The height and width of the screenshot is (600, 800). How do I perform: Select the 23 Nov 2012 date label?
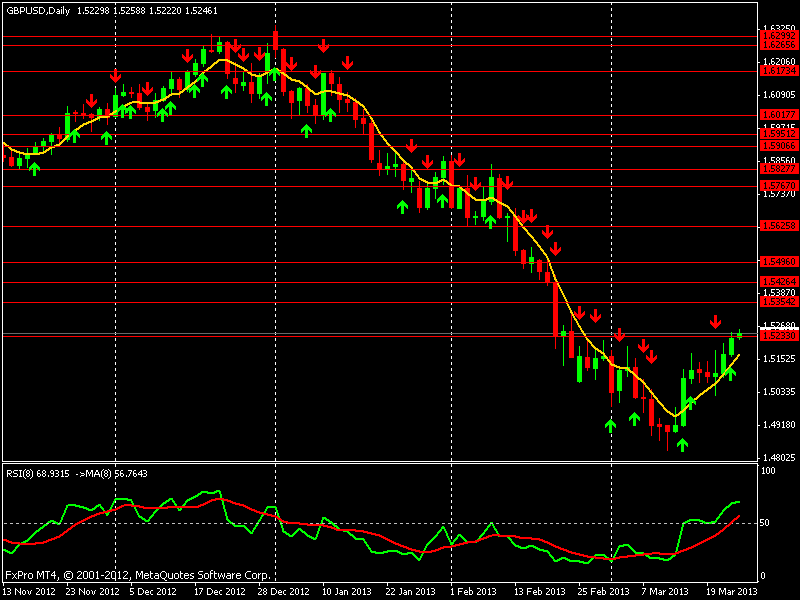tap(92, 592)
